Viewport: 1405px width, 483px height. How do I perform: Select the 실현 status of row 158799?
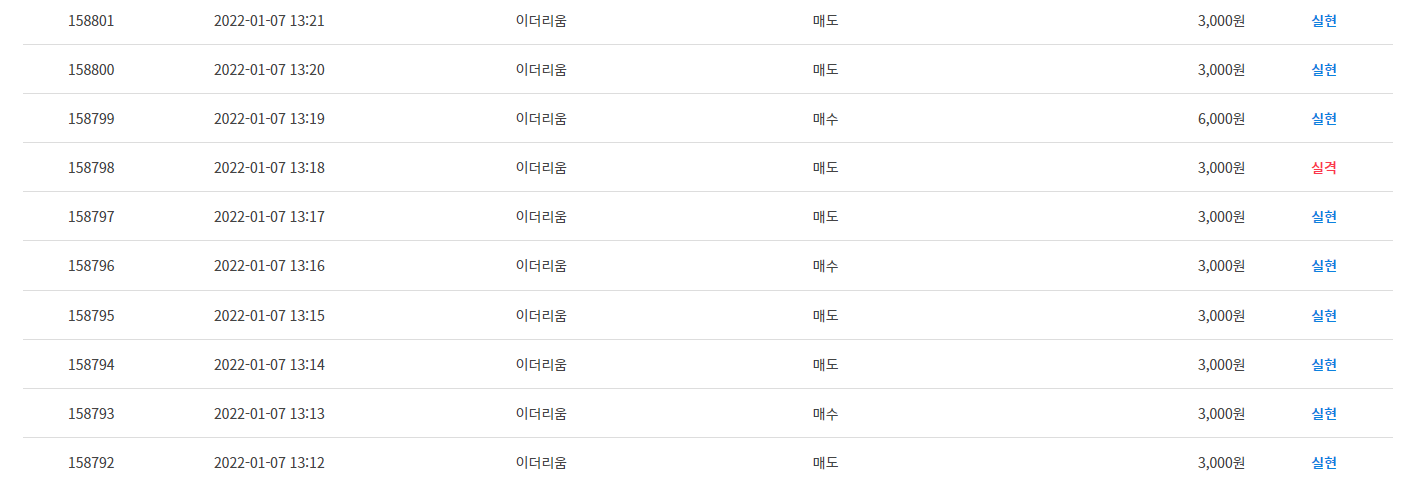(x=1324, y=119)
